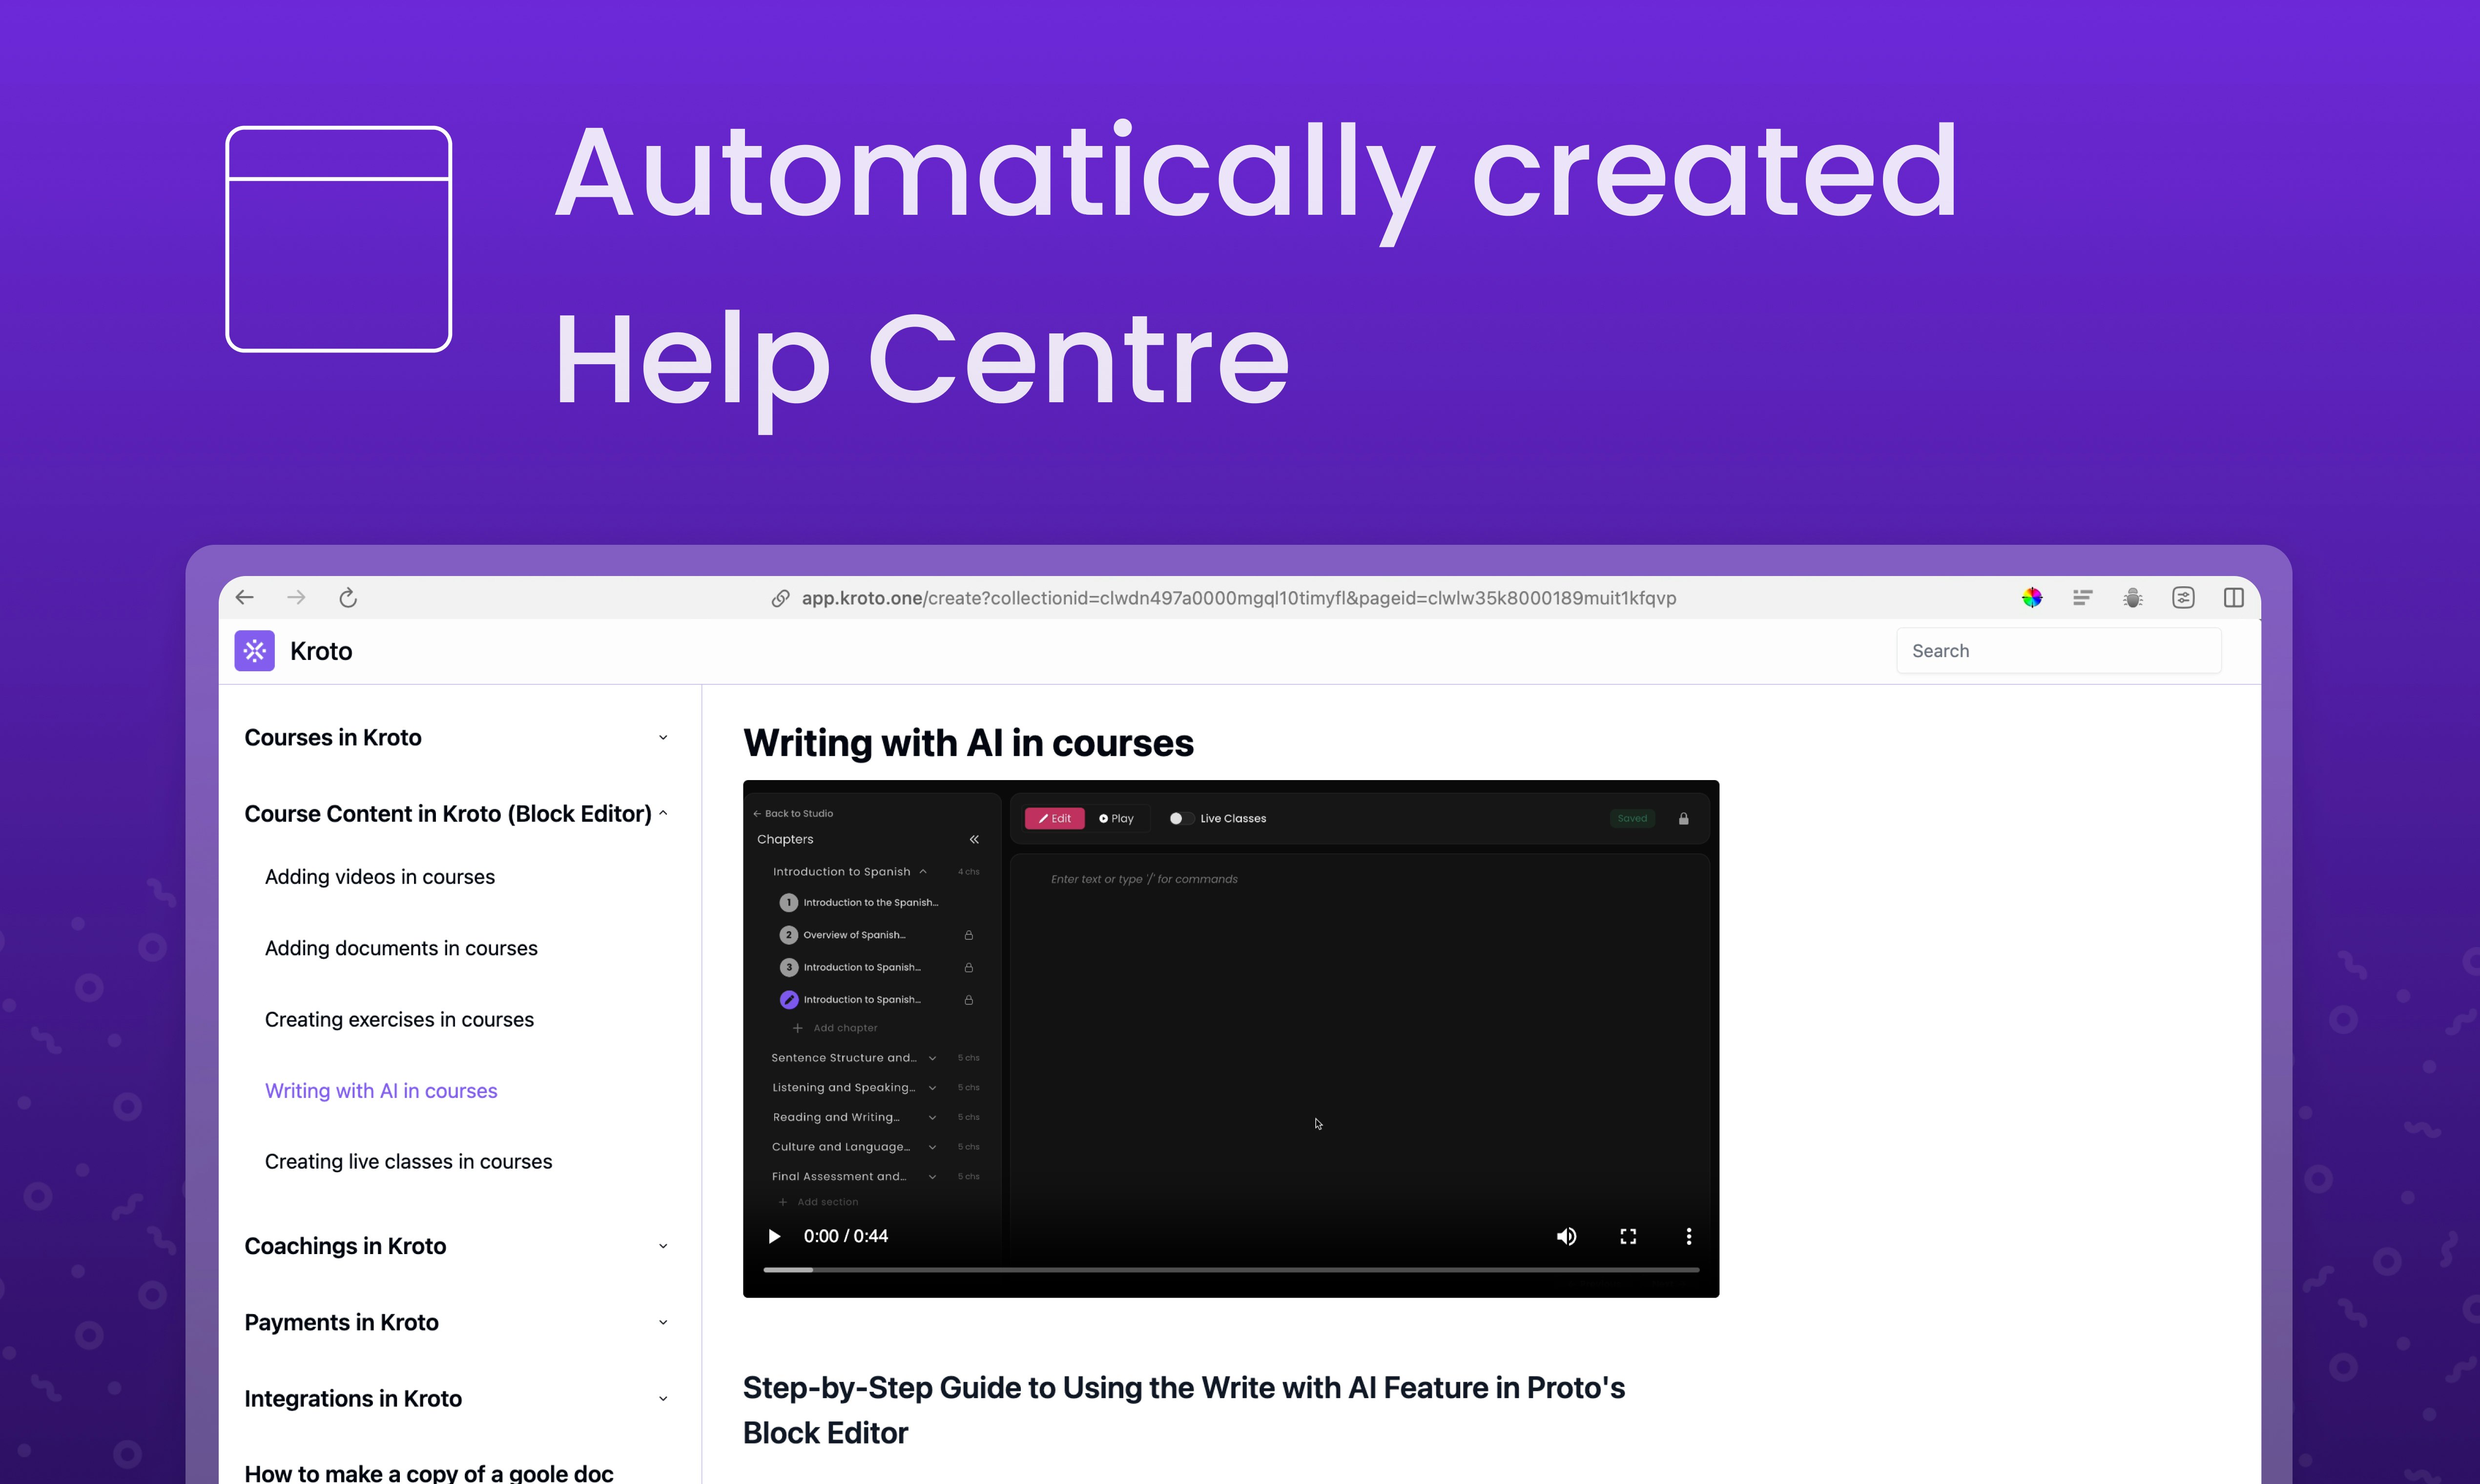2480x1484 pixels.
Task: Click the bug extension icon in toolbar
Action: (x=2133, y=598)
